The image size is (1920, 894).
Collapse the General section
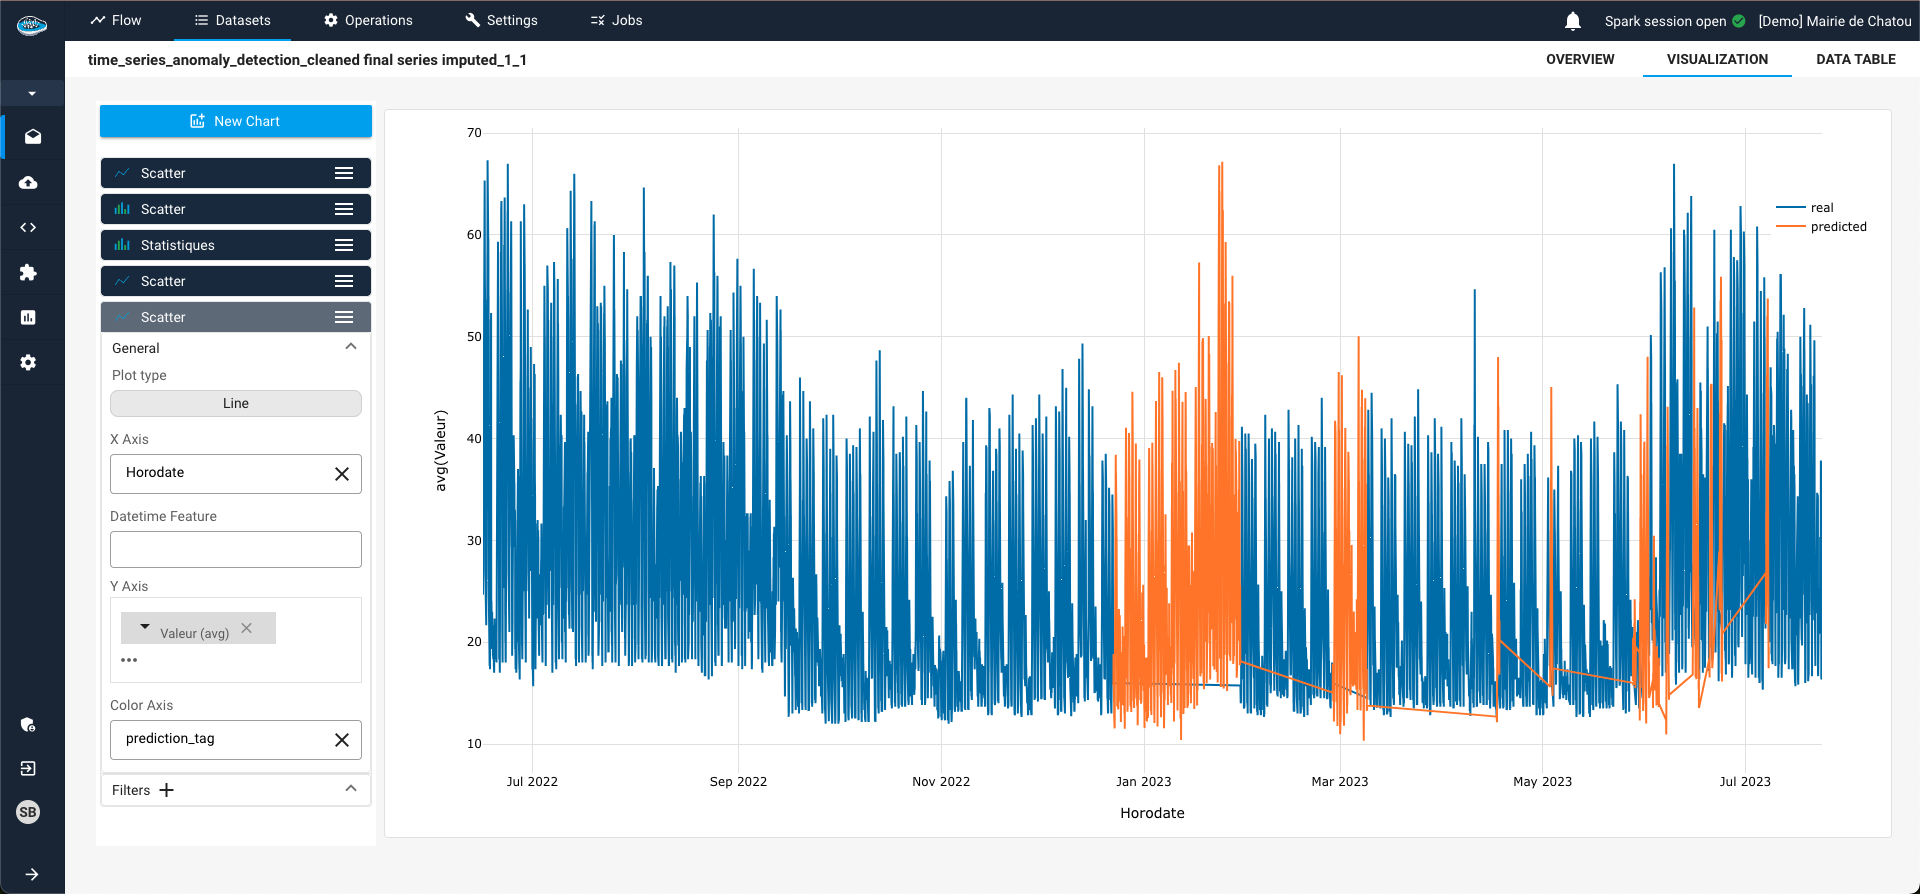pyautogui.click(x=350, y=347)
